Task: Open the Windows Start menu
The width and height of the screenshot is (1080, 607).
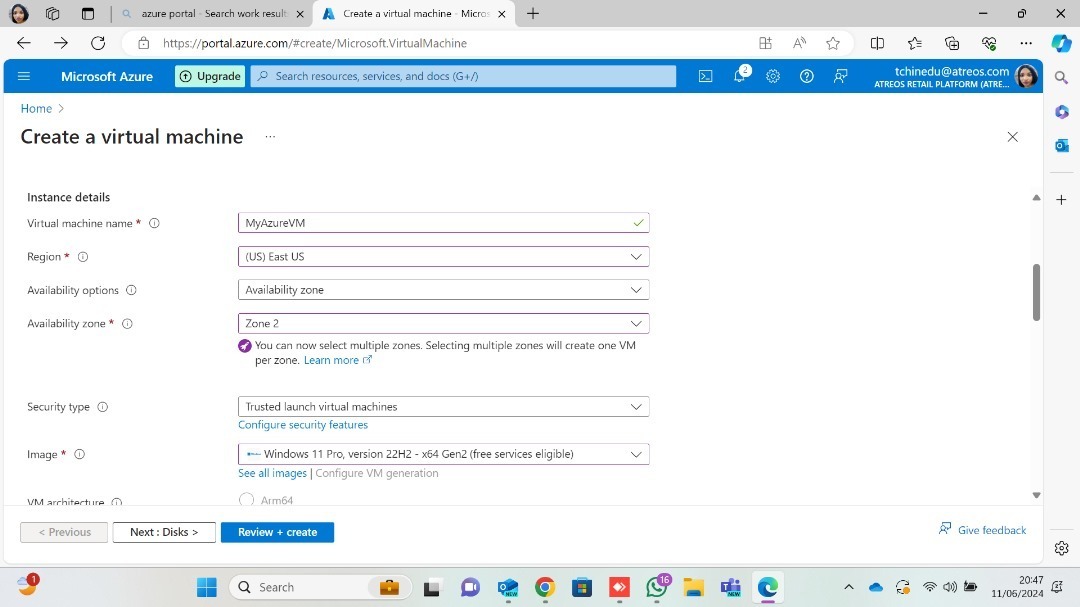Action: pyautogui.click(x=207, y=587)
